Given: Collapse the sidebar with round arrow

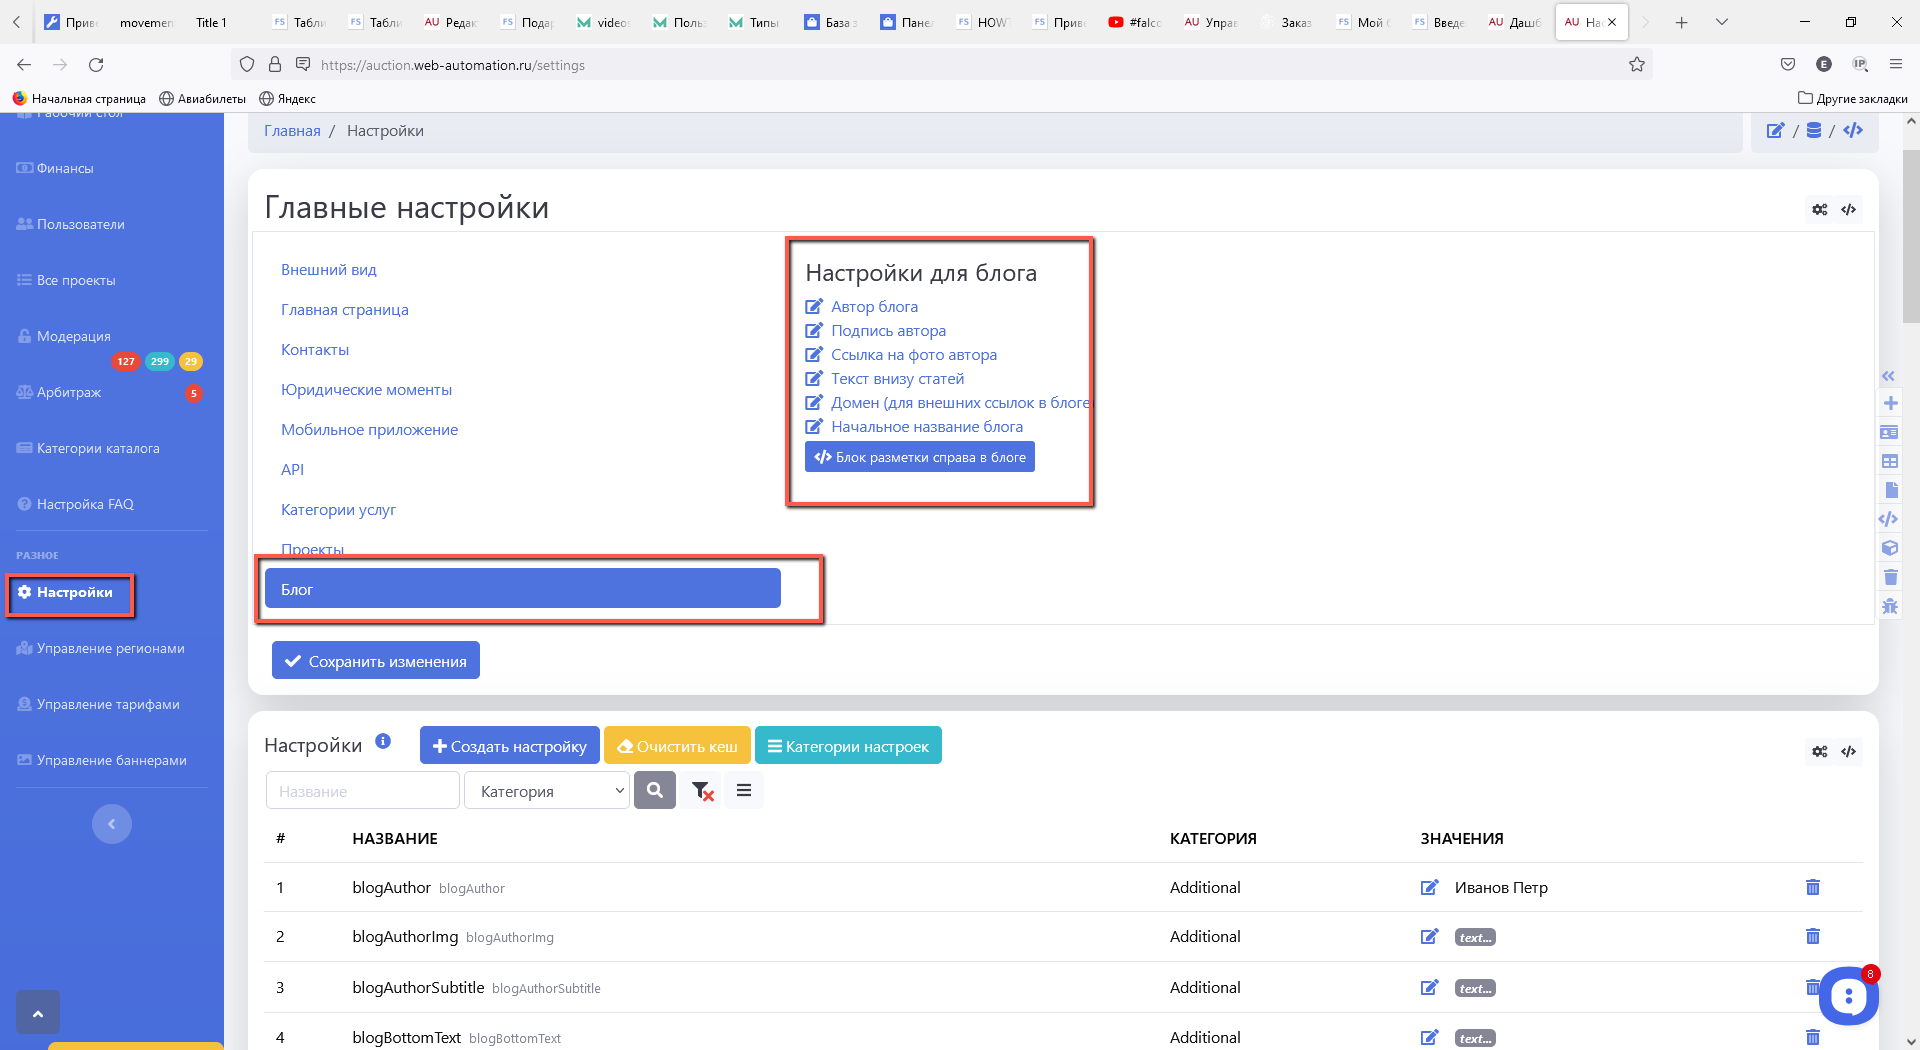Looking at the screenshot, I should 112,824.
